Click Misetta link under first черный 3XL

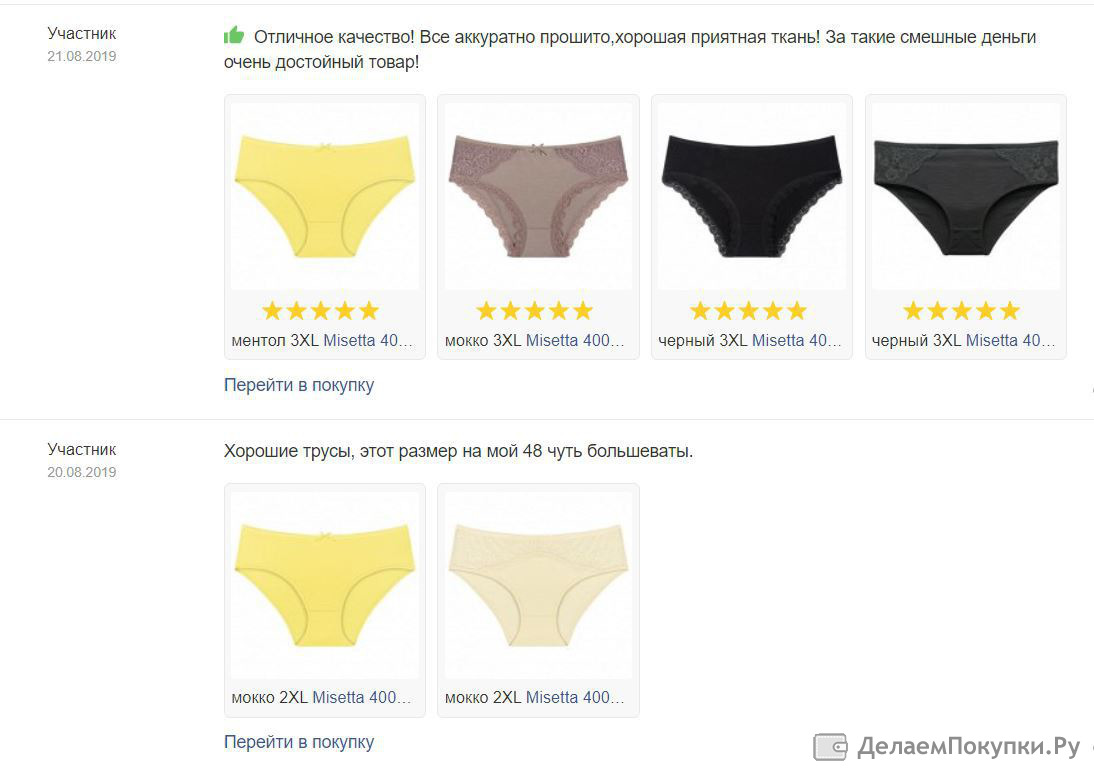click(797, 341)
